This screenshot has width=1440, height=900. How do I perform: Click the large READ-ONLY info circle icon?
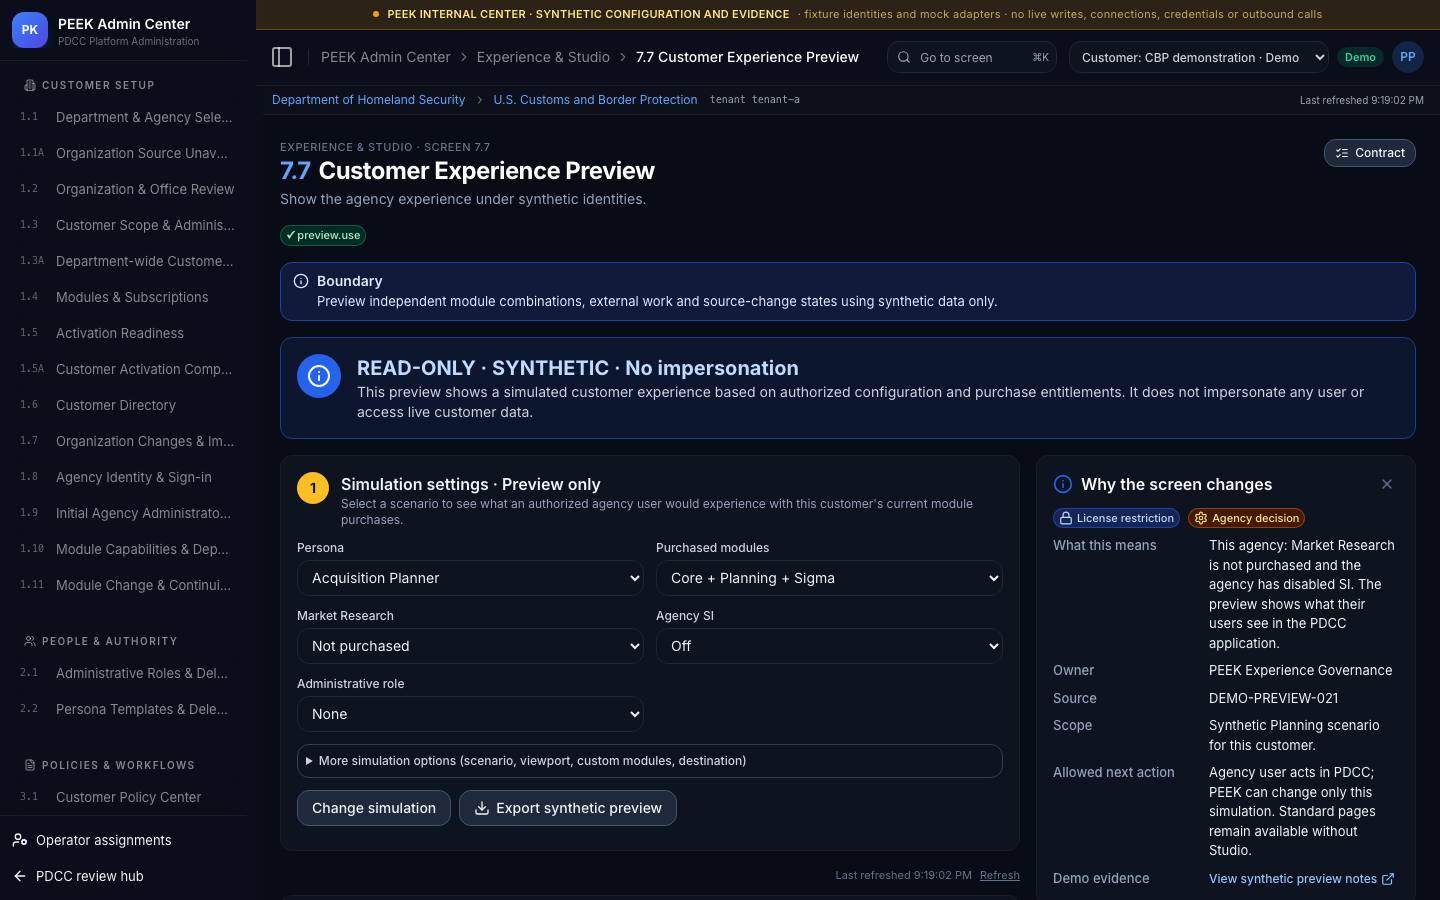[x=319, y=376]
